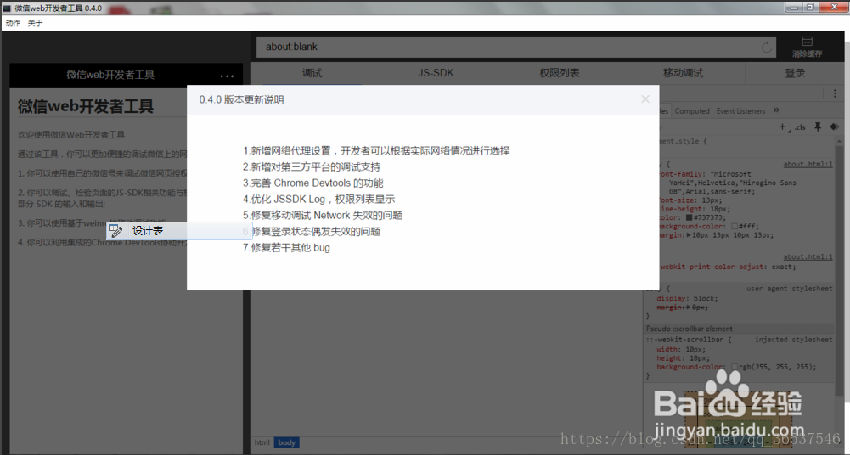
Task: Click the new style rule plus icon
Action: (x=784, y=127)
